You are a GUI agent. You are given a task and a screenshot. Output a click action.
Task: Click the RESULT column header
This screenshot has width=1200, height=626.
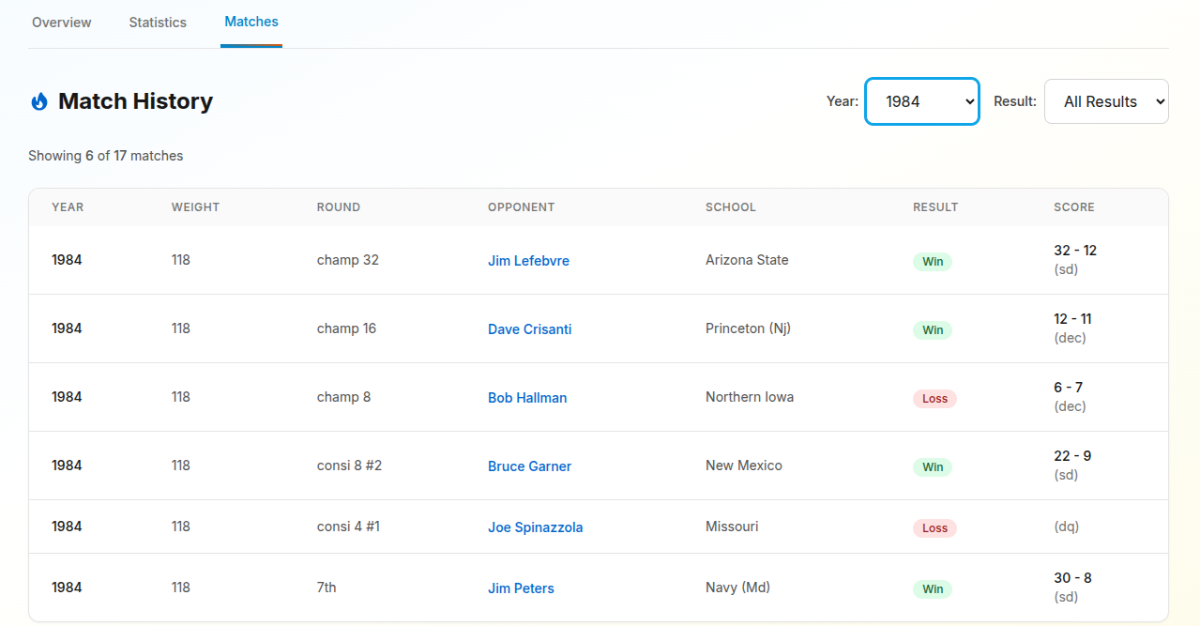[x=936, y=207]
